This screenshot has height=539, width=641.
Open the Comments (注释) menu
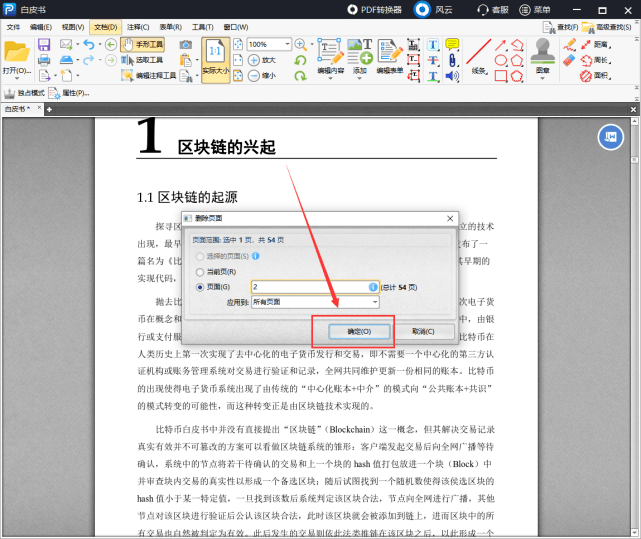pos(139,27)
